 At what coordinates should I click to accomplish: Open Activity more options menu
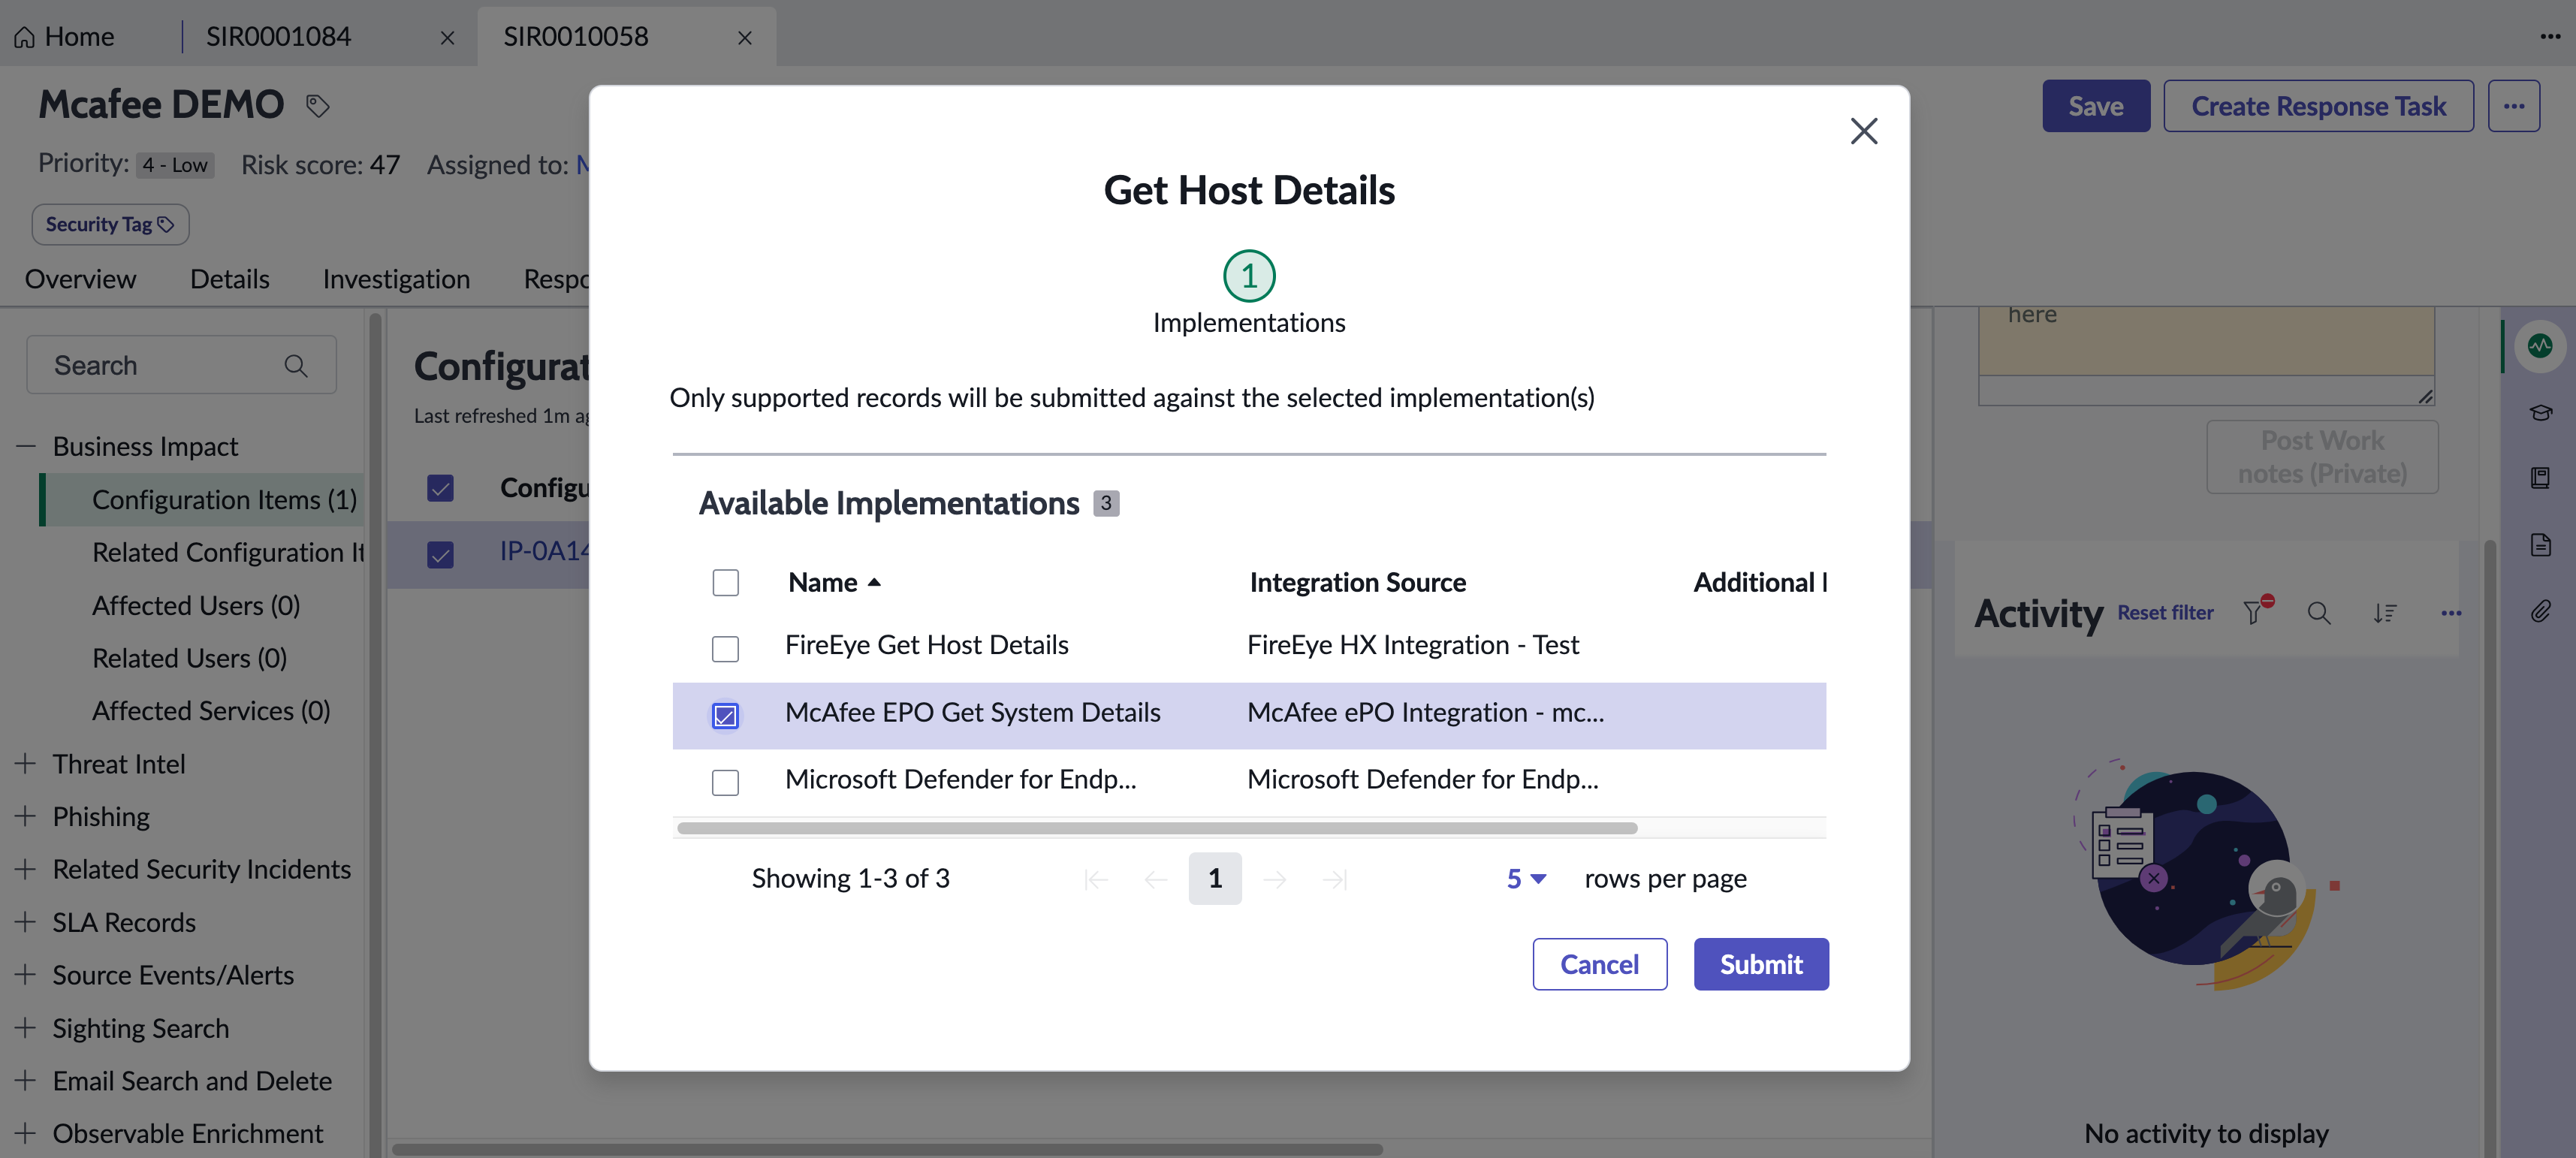point(2450,613)
